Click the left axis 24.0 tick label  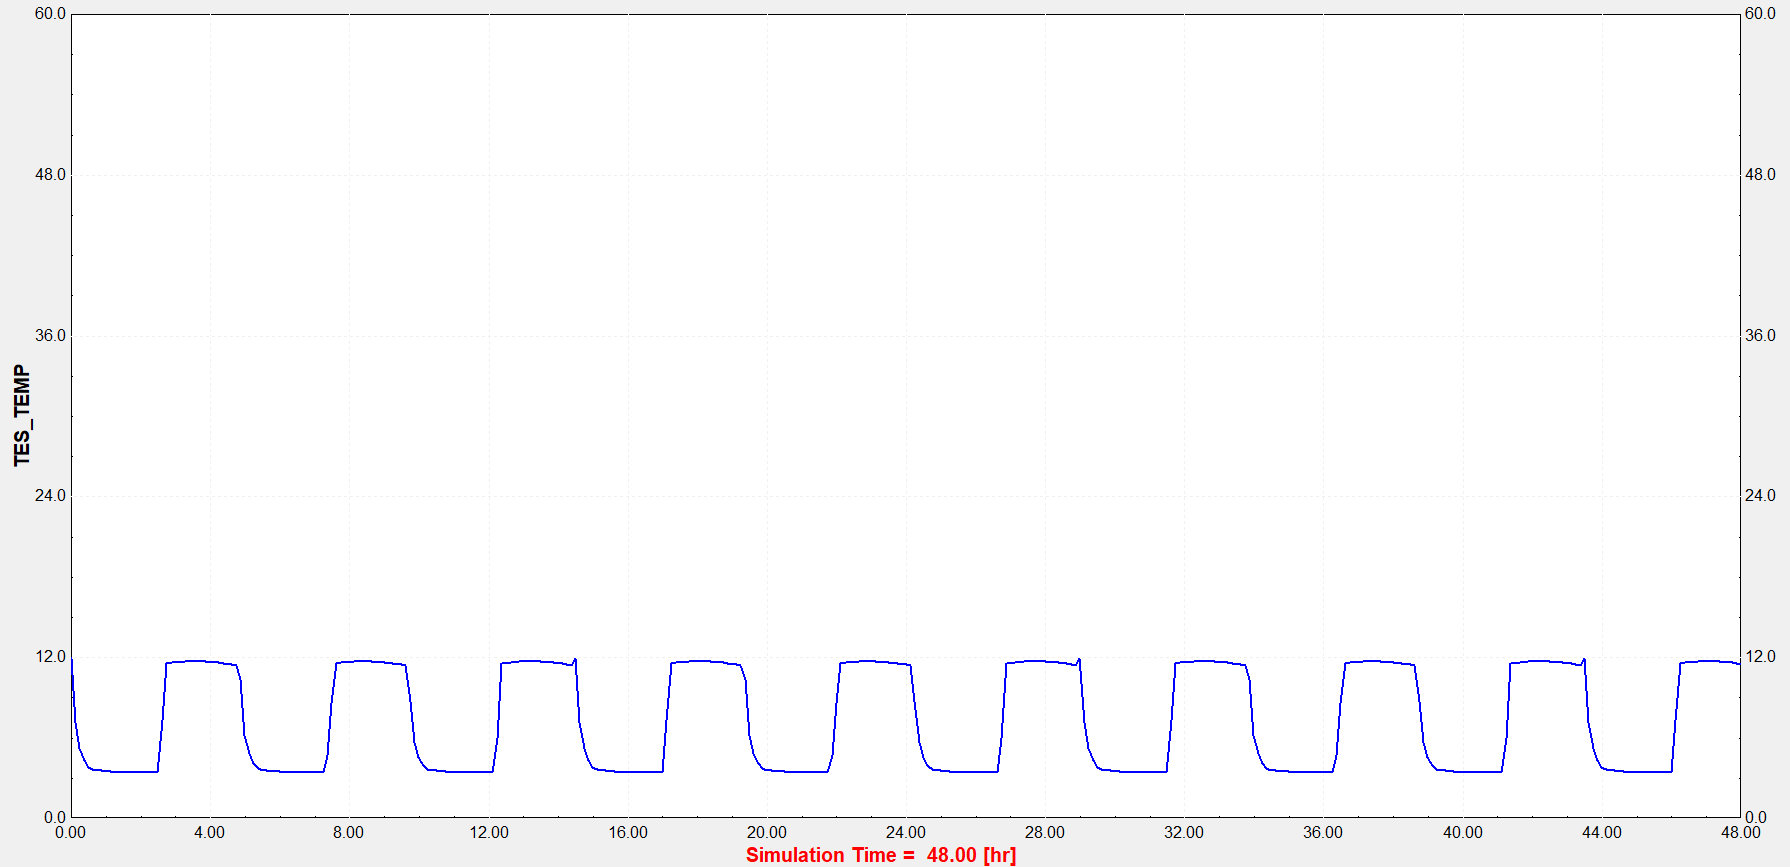[x=50, y=496]
